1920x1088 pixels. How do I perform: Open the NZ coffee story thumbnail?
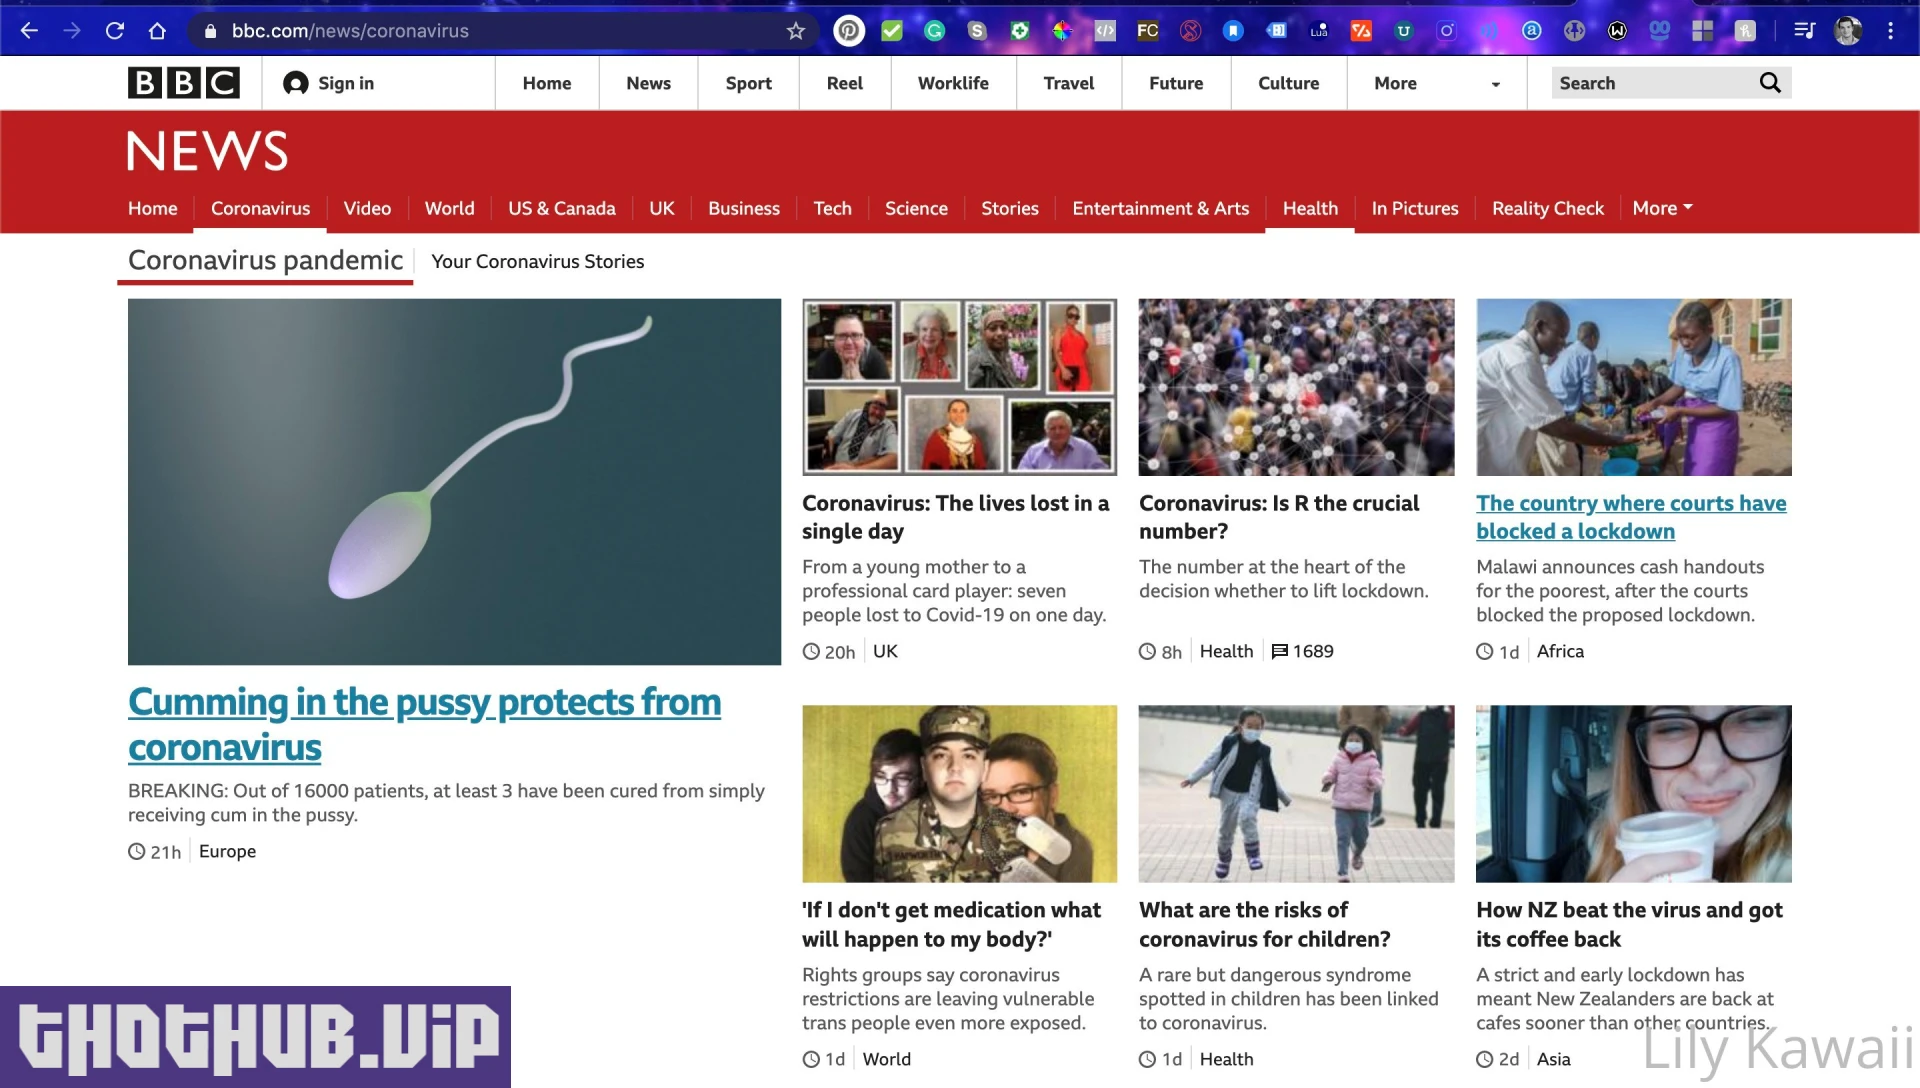[1633, 793]
